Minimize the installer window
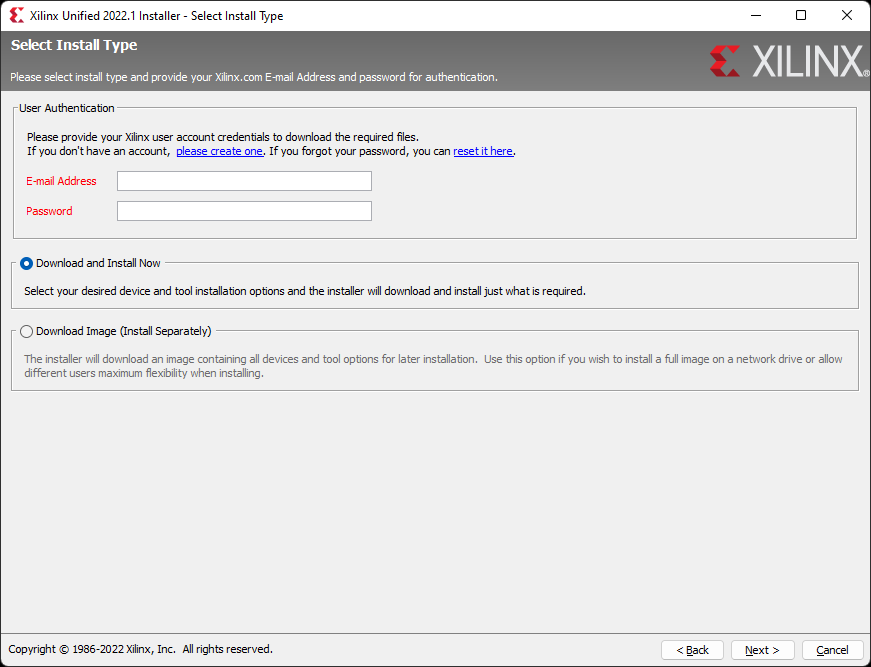This screenshot has width=871, height=667. coord(755,16)
